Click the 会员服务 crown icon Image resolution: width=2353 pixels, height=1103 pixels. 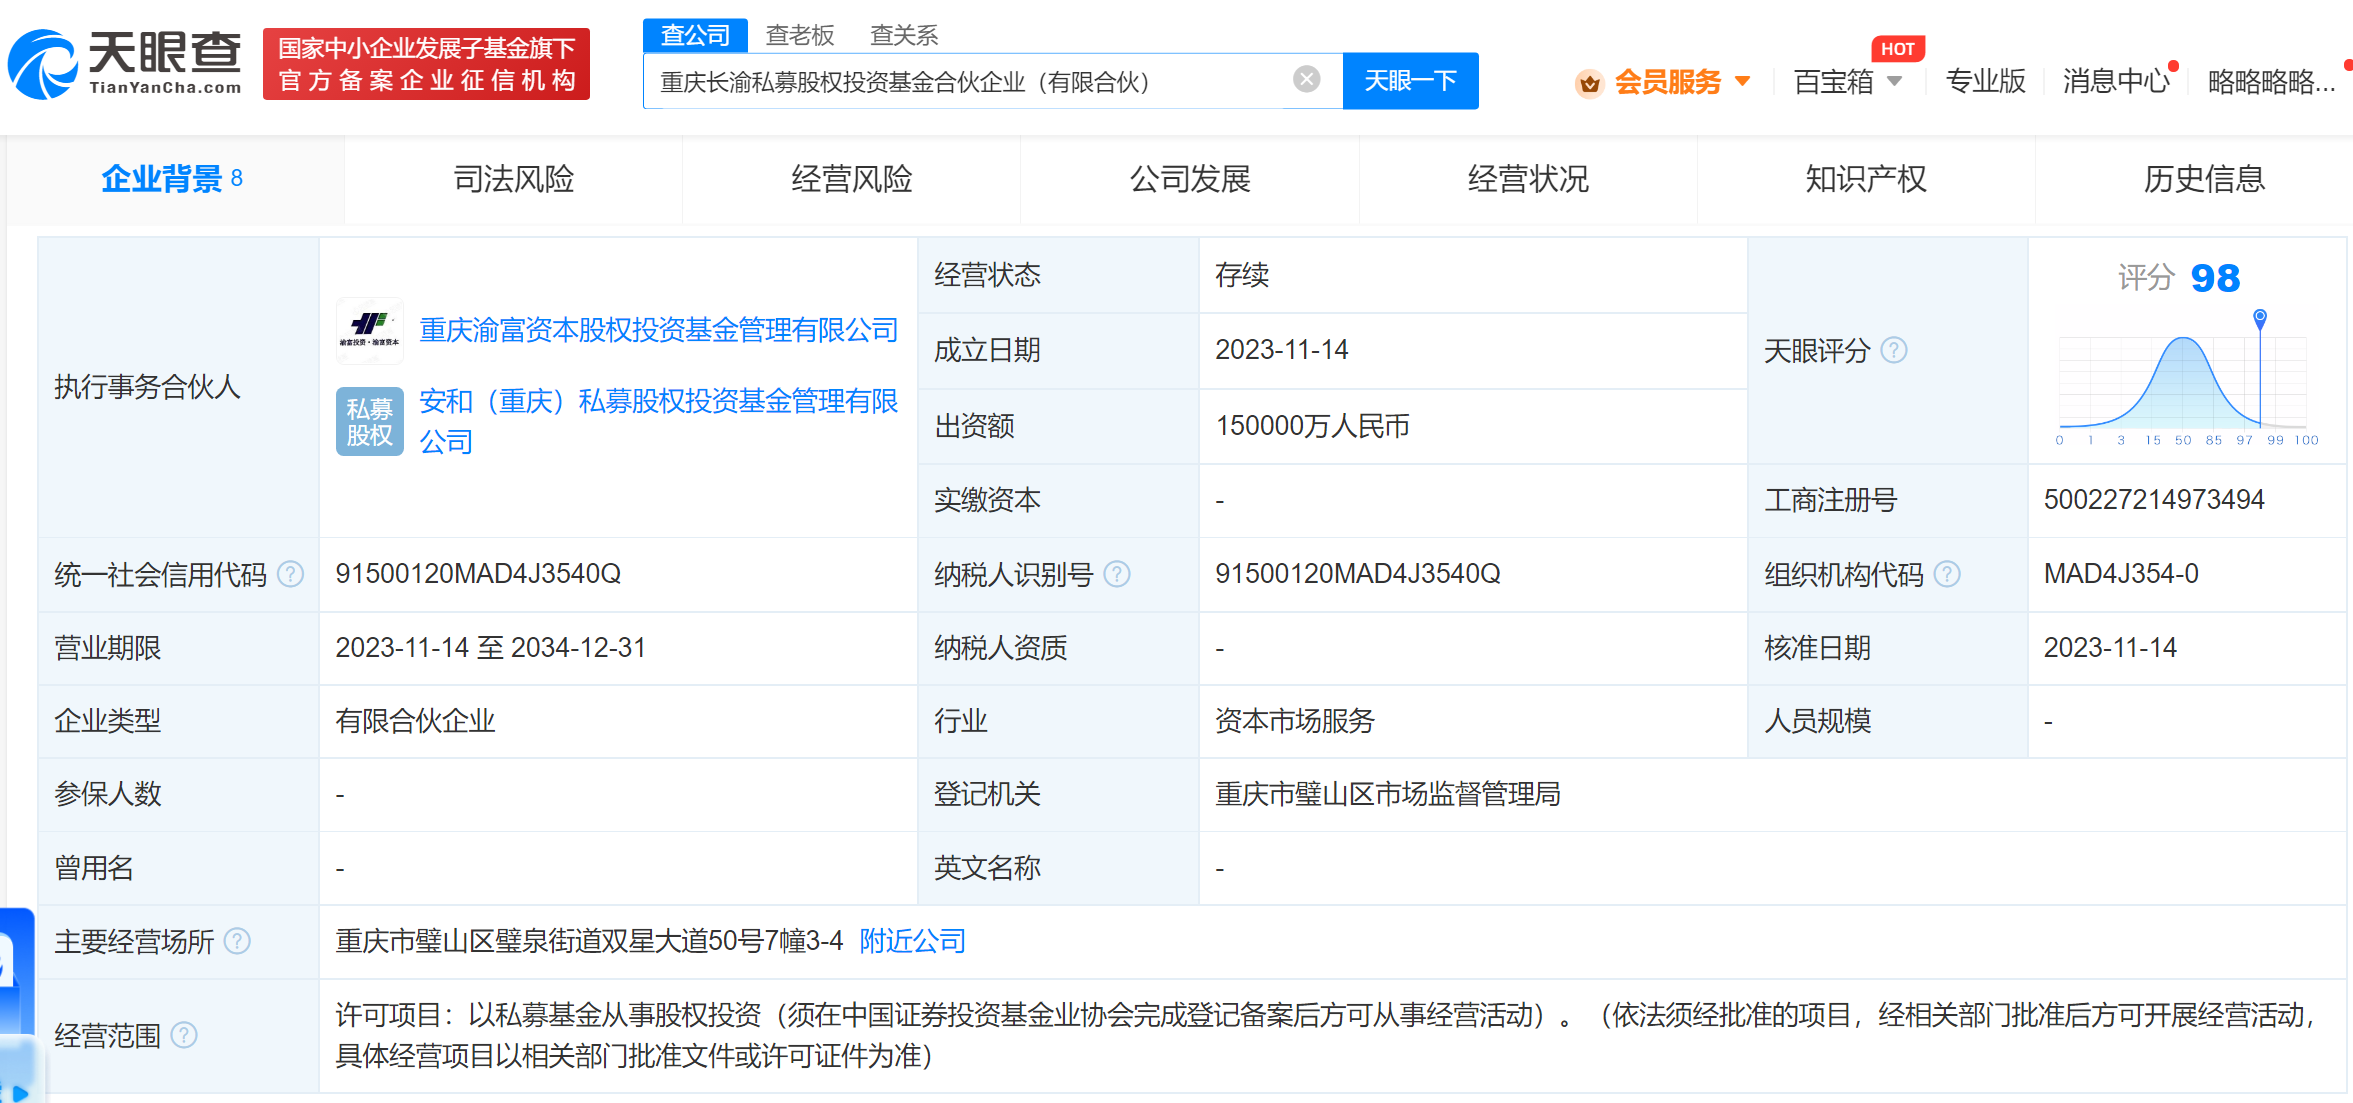point(1589,82)
